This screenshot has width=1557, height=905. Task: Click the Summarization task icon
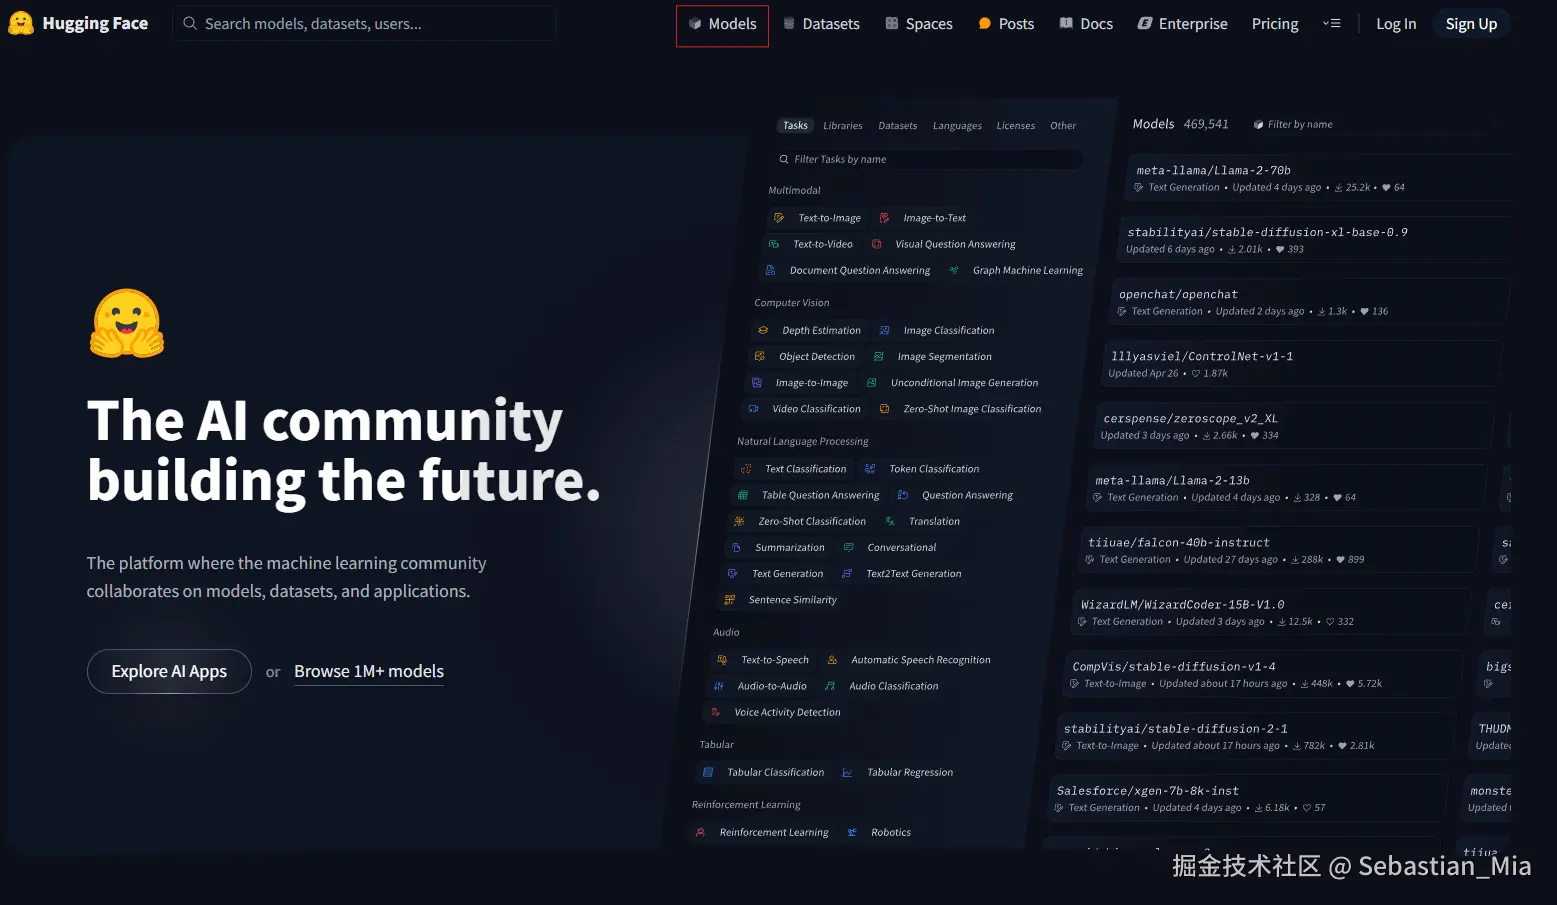pos(736,548)
